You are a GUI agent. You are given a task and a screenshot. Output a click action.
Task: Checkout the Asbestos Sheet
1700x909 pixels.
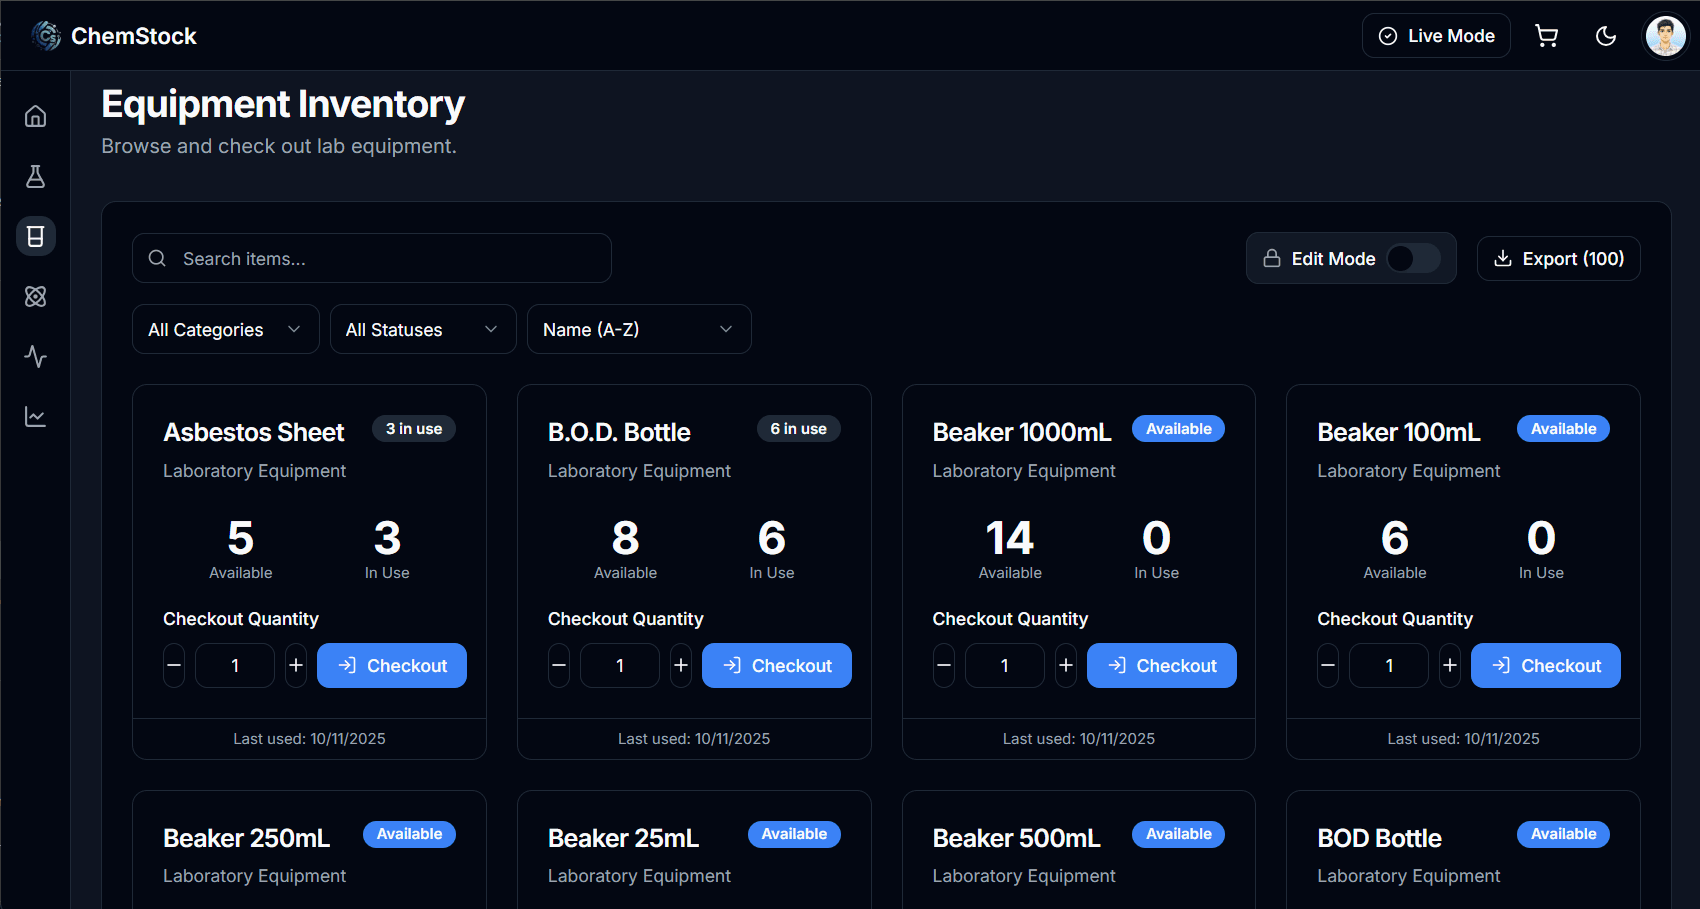coord(392,666)
